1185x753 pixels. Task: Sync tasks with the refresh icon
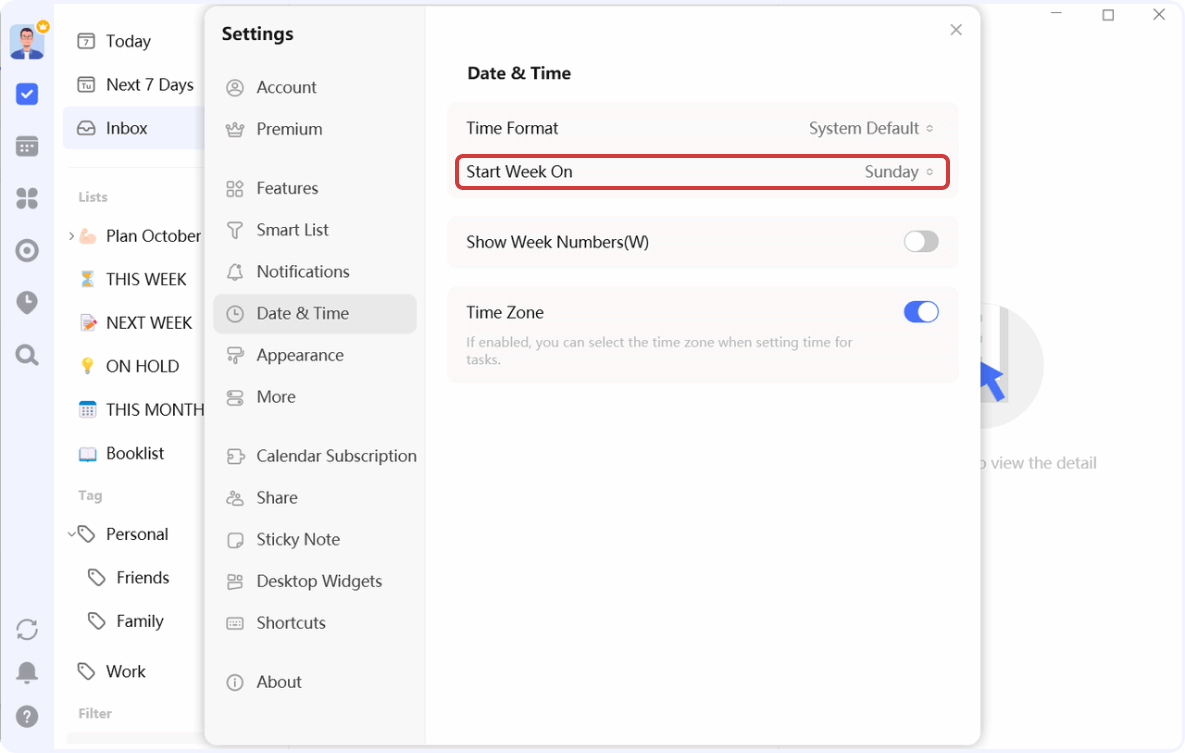(26, 628)
